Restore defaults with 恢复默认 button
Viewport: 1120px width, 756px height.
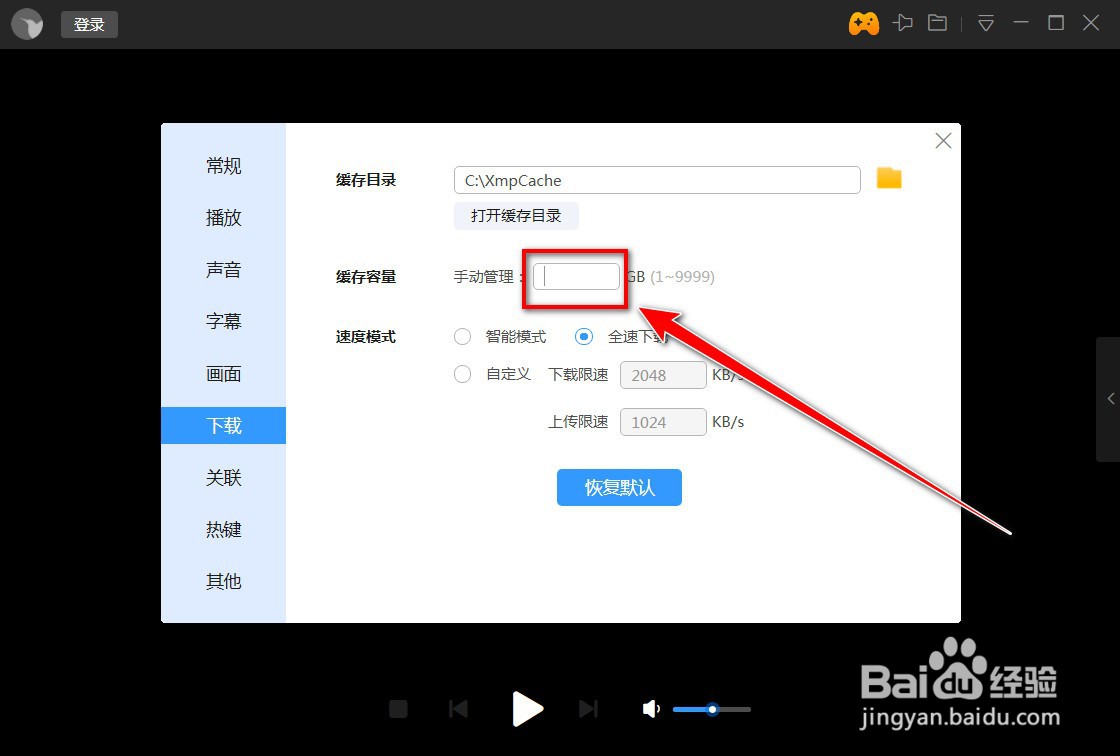619,487
